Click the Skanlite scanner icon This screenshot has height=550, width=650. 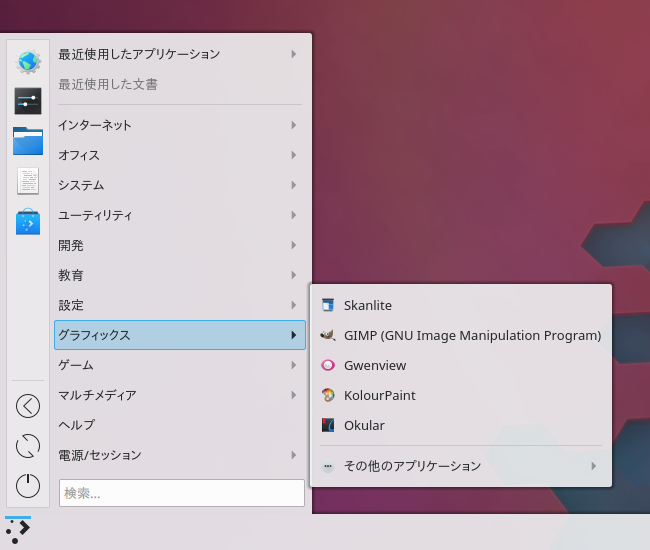tap(328, 305)
